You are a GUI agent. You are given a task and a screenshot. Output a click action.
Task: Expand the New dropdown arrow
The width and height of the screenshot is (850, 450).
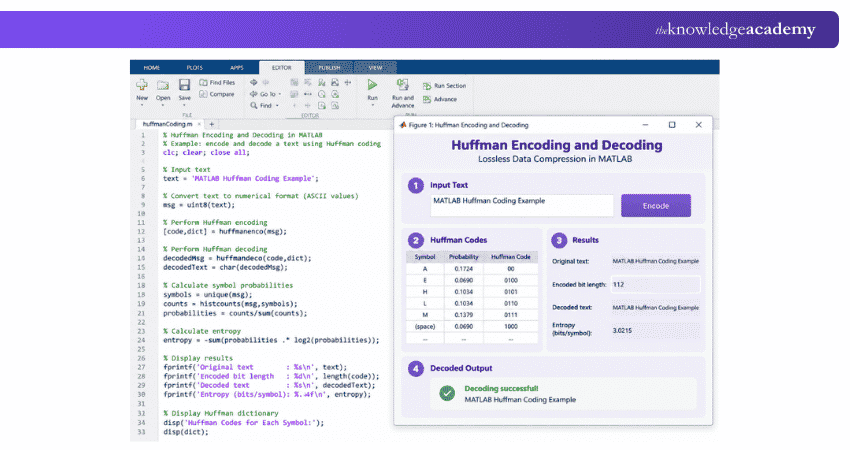[x=142, y=105]
